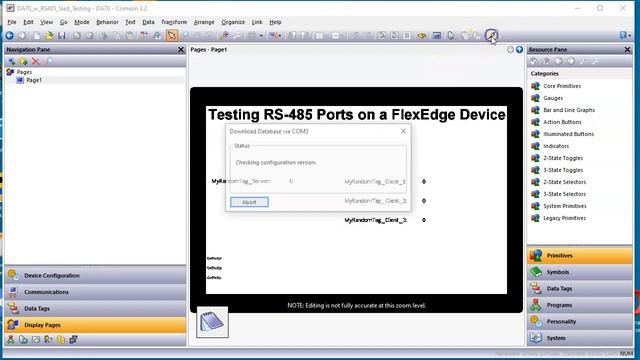Open the Help menu
Image resolution: width=640 pixels, height=360 pixels.
click(x=275, y=22)
